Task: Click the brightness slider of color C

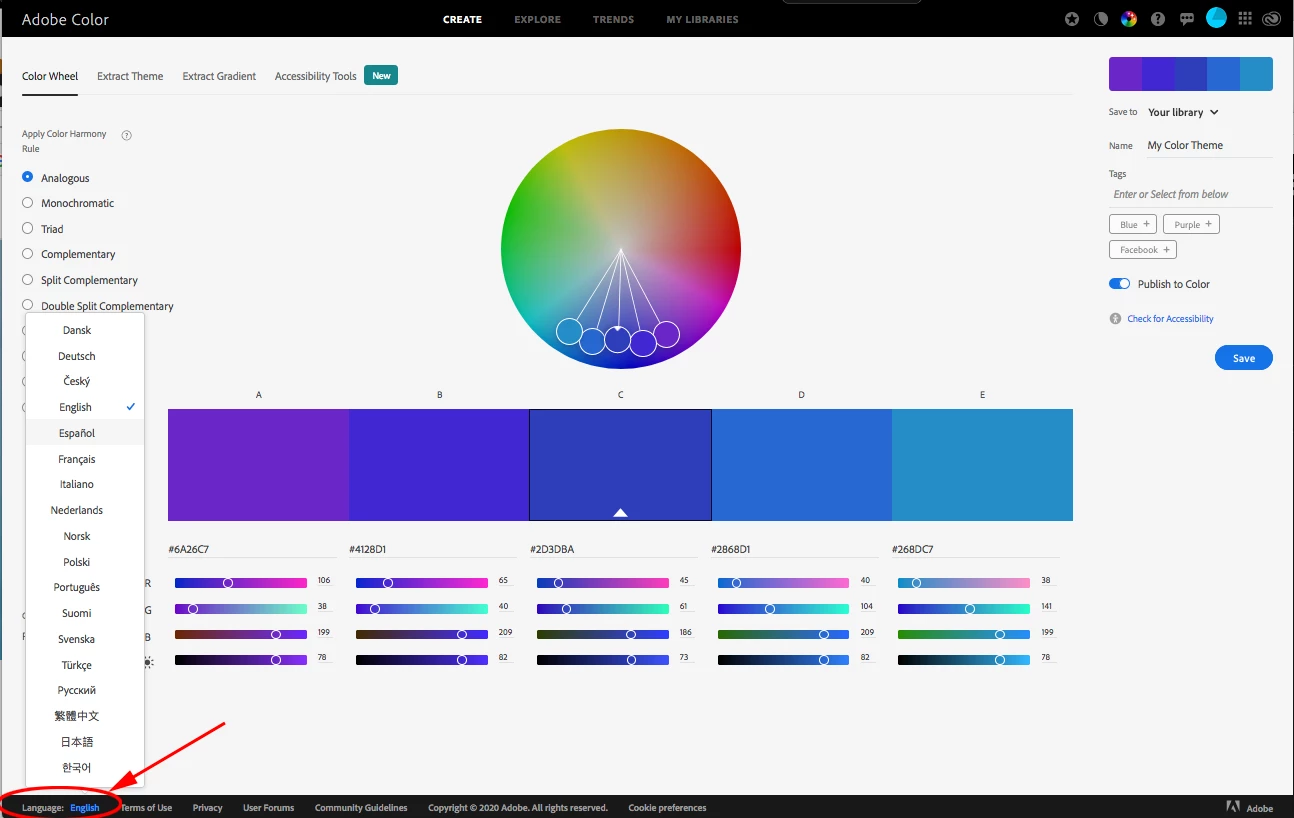Action: 603,660
